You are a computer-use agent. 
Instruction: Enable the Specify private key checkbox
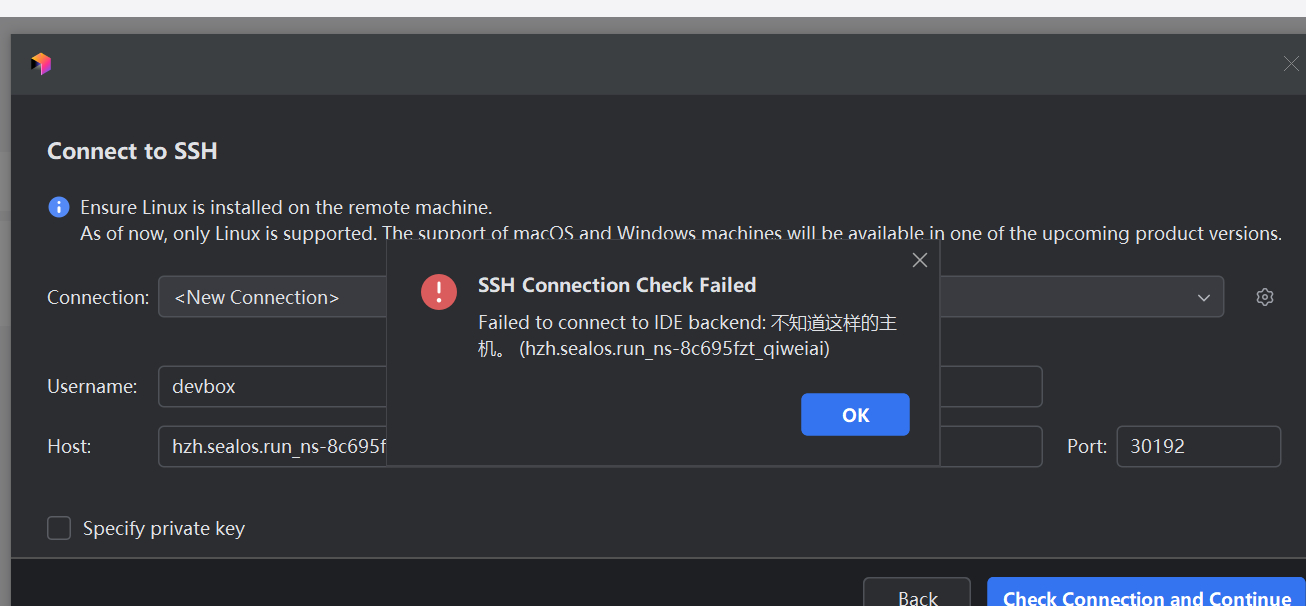coord(60,528)
